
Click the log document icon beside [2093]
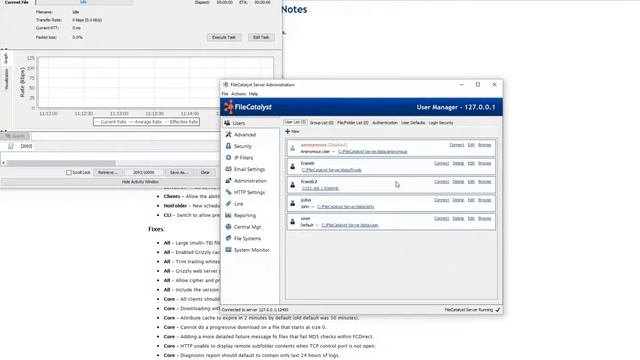[x=11, y=146]
